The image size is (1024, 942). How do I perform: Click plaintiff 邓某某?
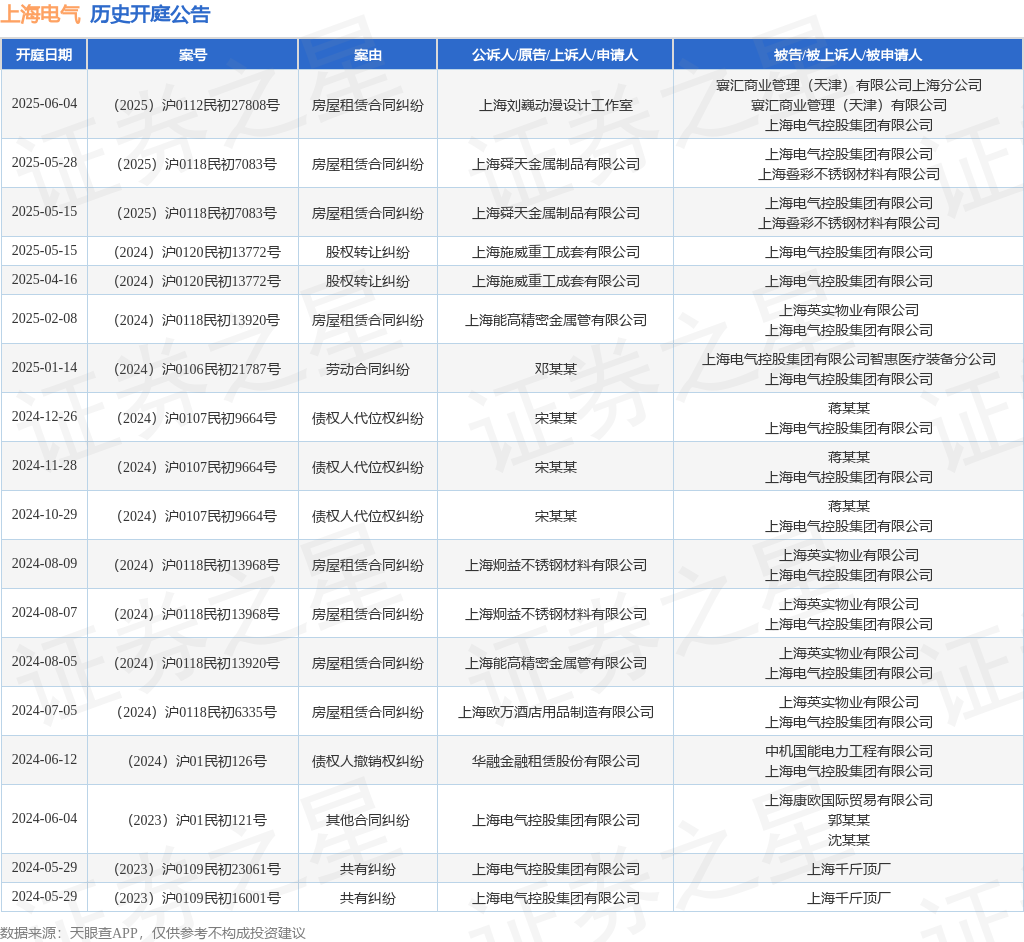556,370
